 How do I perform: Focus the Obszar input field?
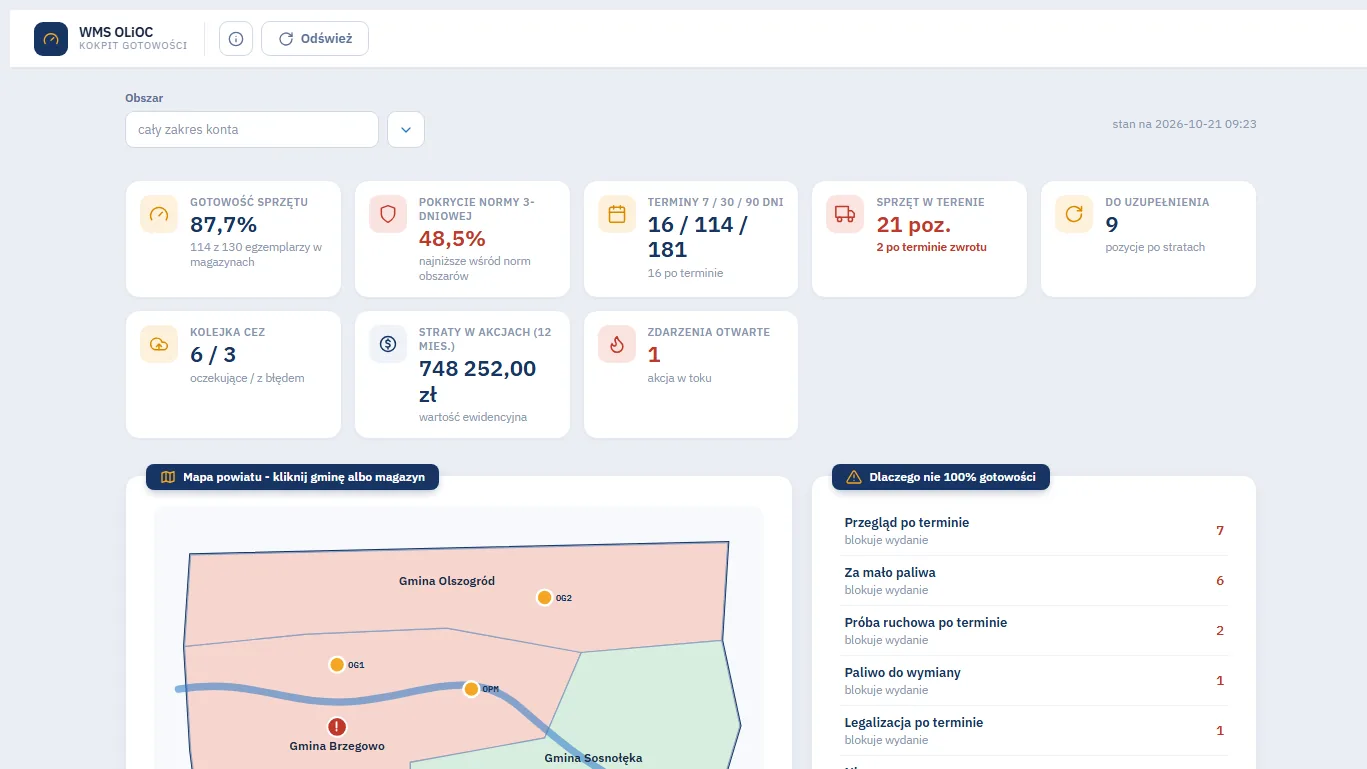click(x=252, y=129)
